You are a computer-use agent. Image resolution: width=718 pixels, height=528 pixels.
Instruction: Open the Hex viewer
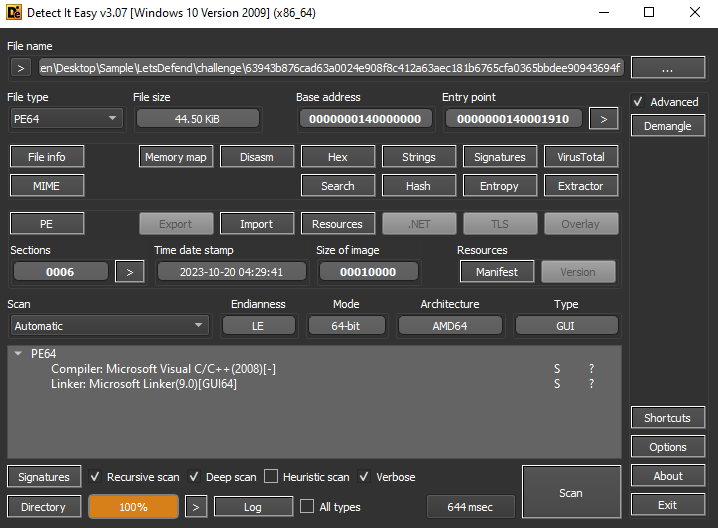(x=337, y=157)
